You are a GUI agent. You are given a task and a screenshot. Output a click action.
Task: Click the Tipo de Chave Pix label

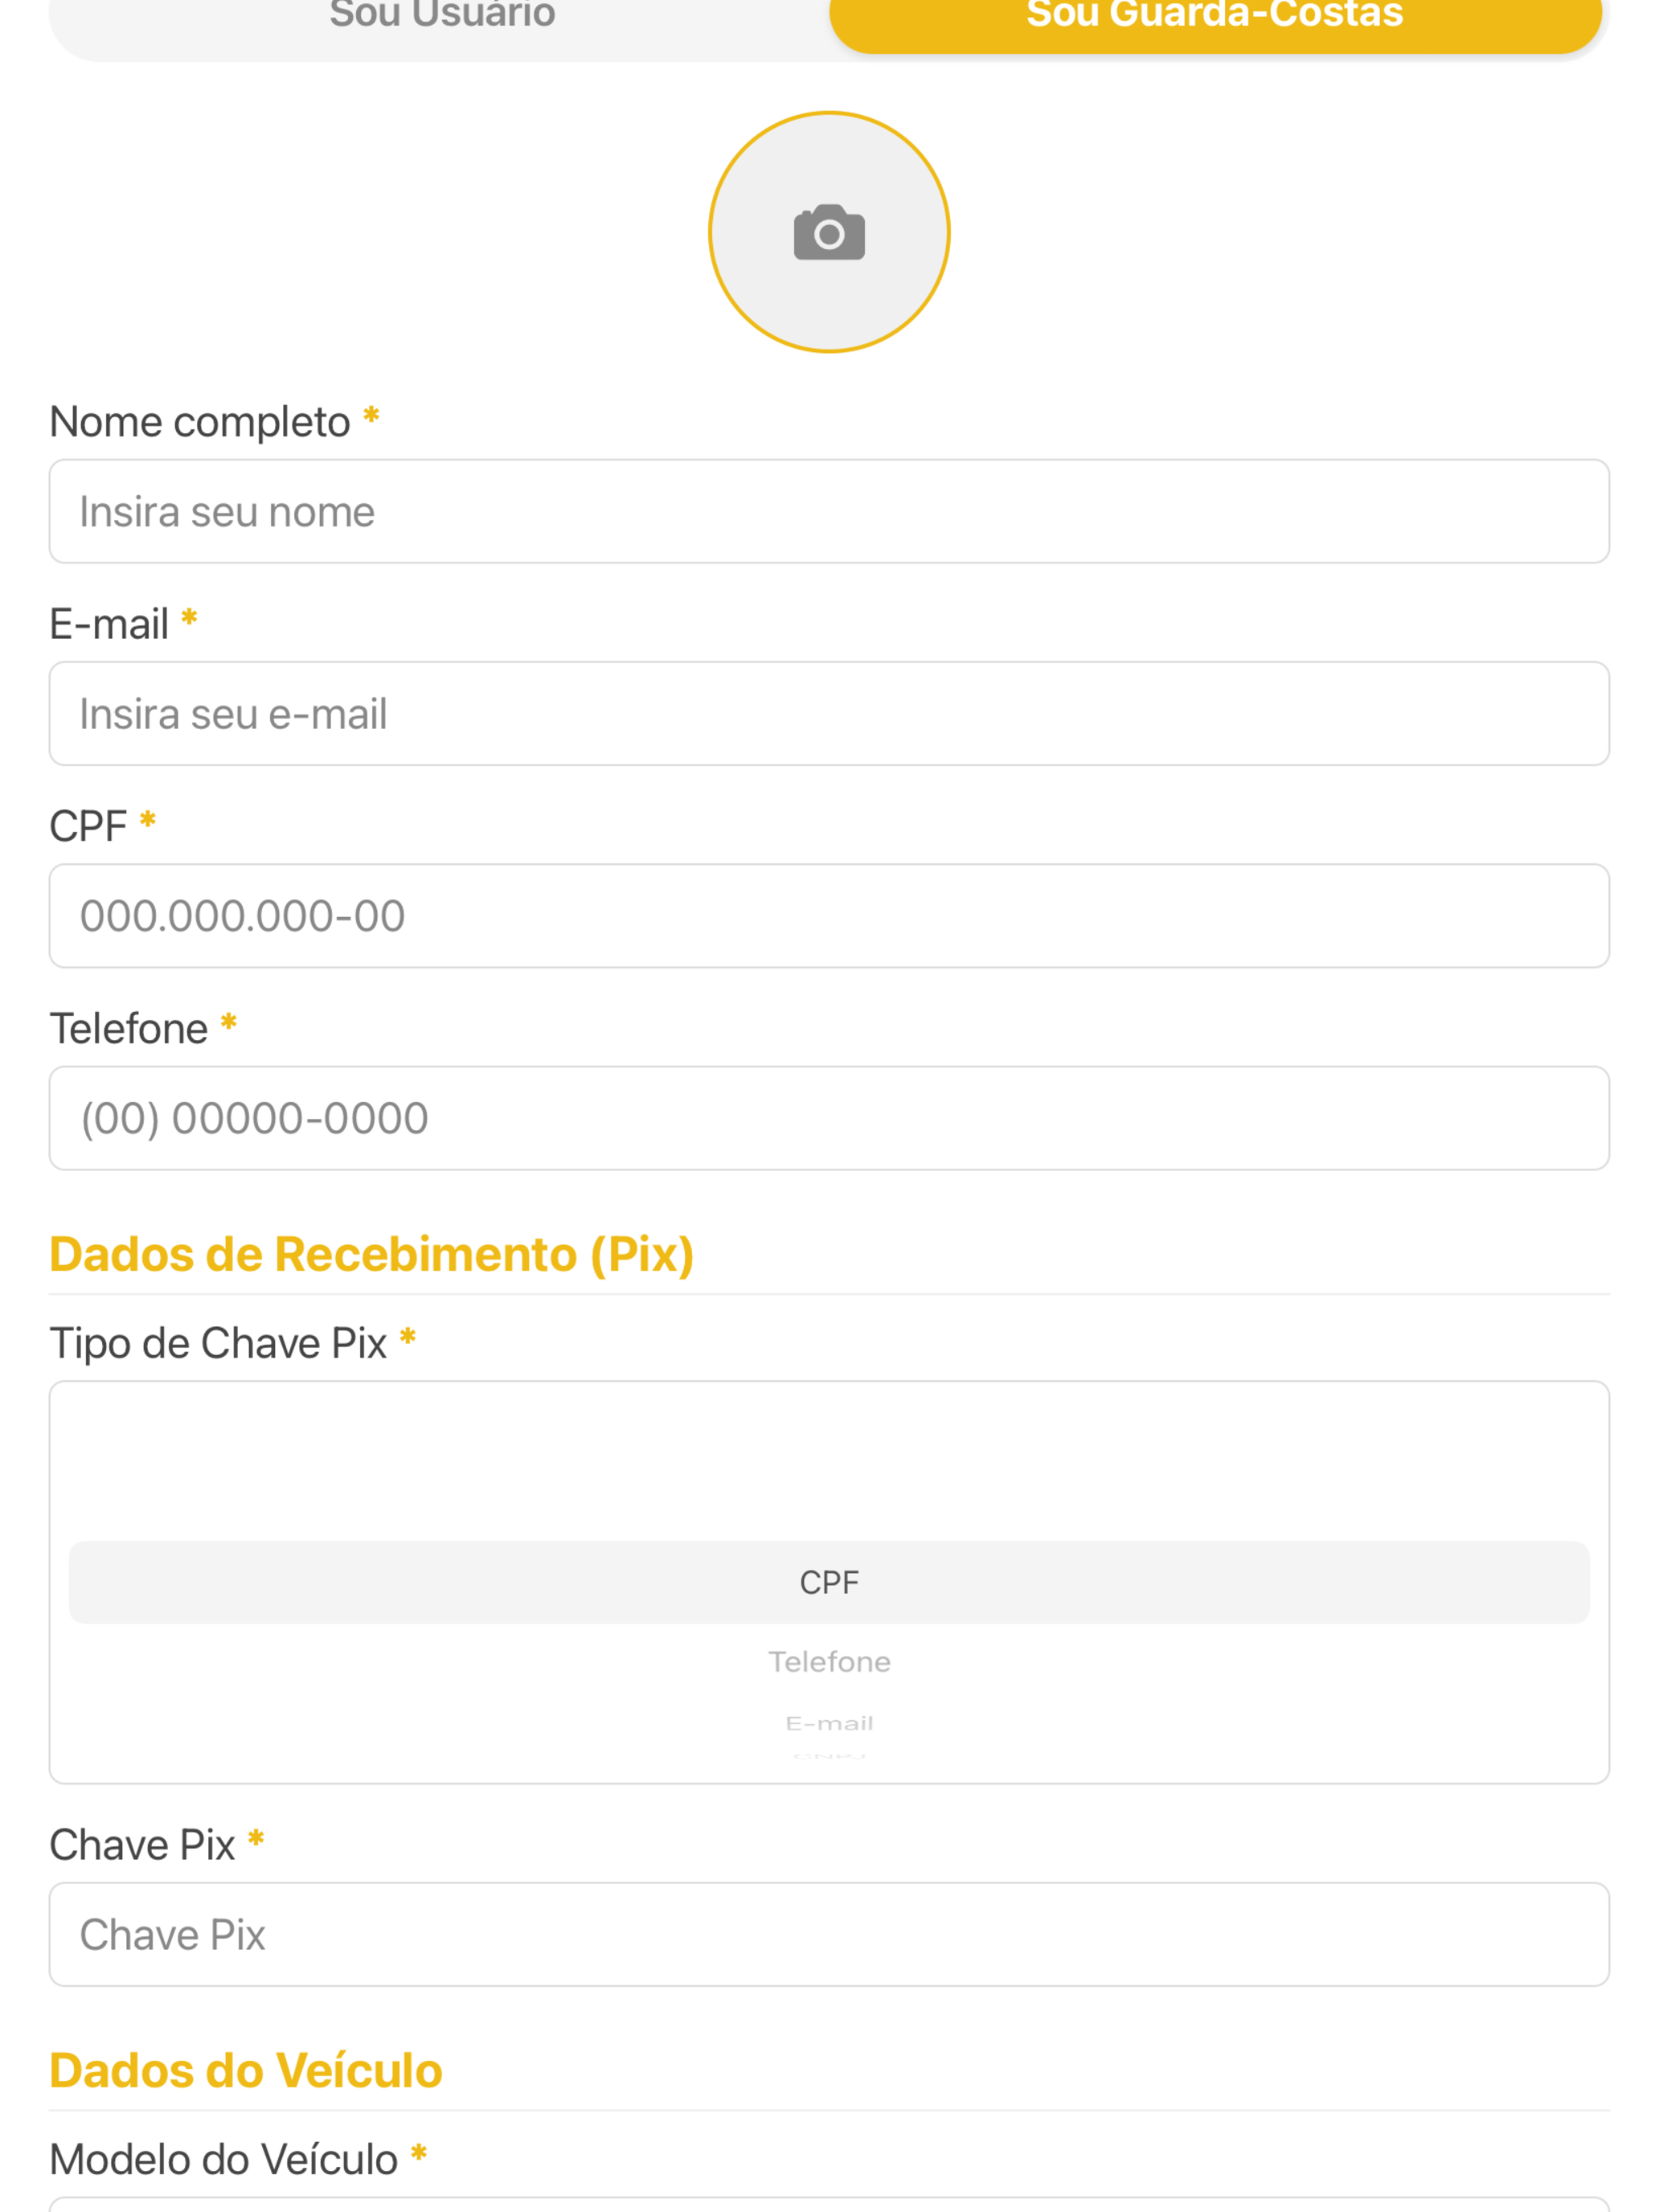click(x=218, y=1343)
